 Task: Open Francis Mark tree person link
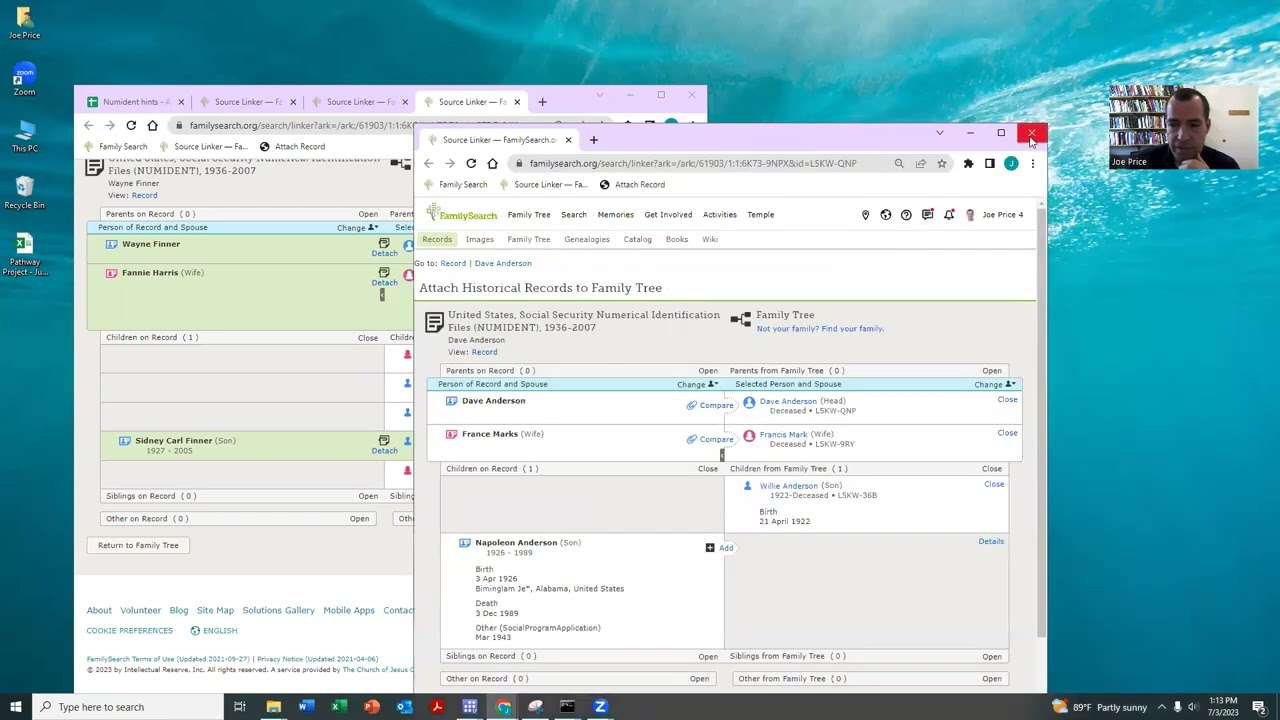pyautogui.click(x=783, y=435)
